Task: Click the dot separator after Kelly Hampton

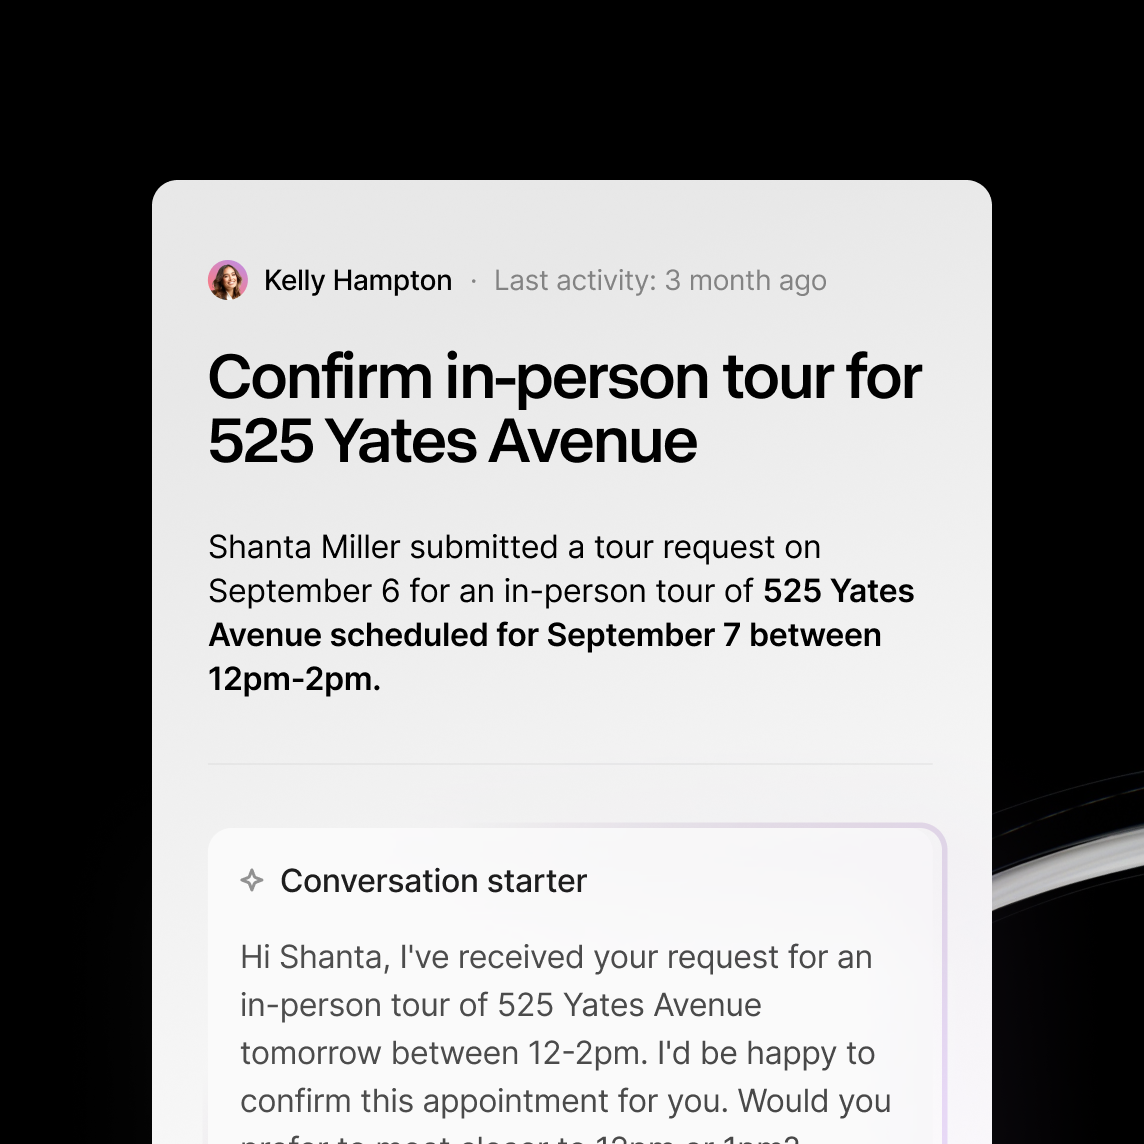Action: (473, 281)
